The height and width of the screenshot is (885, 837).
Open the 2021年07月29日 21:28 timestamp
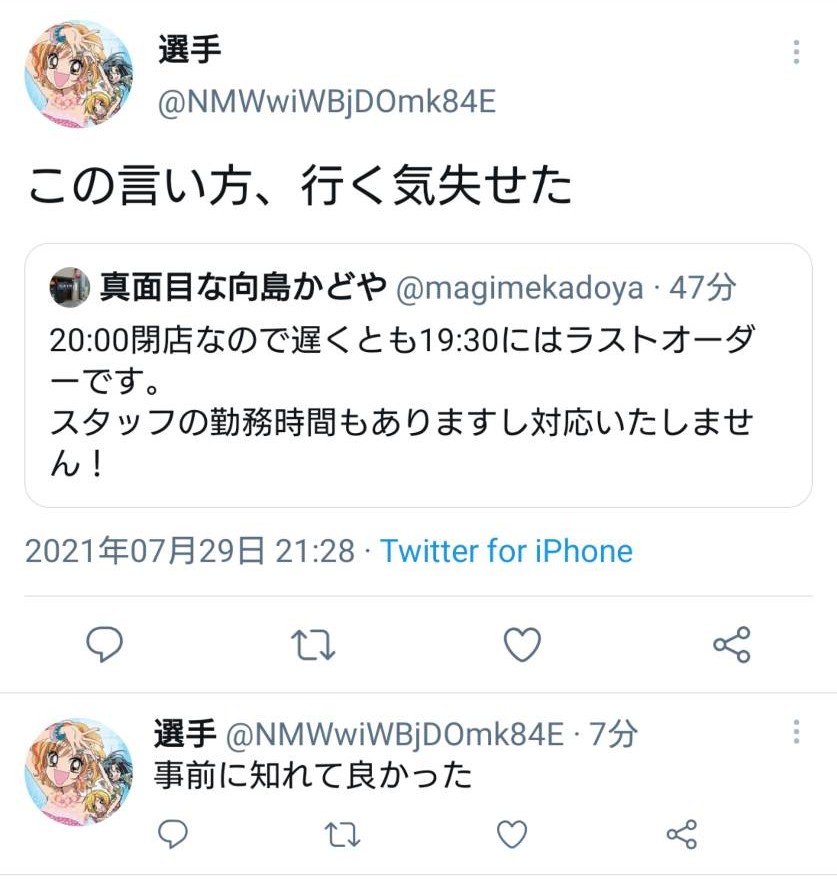(190, 551)
